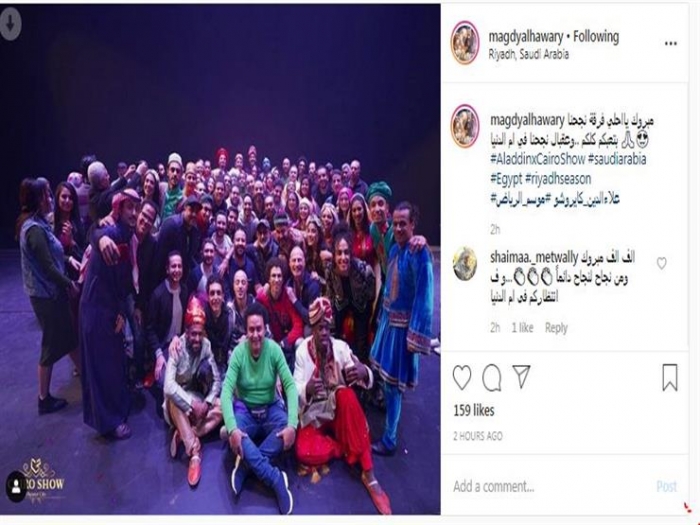This screenshot has width=700, height=525.
Task: Click download arrow icon on photo
Action: tap(10, 23)
